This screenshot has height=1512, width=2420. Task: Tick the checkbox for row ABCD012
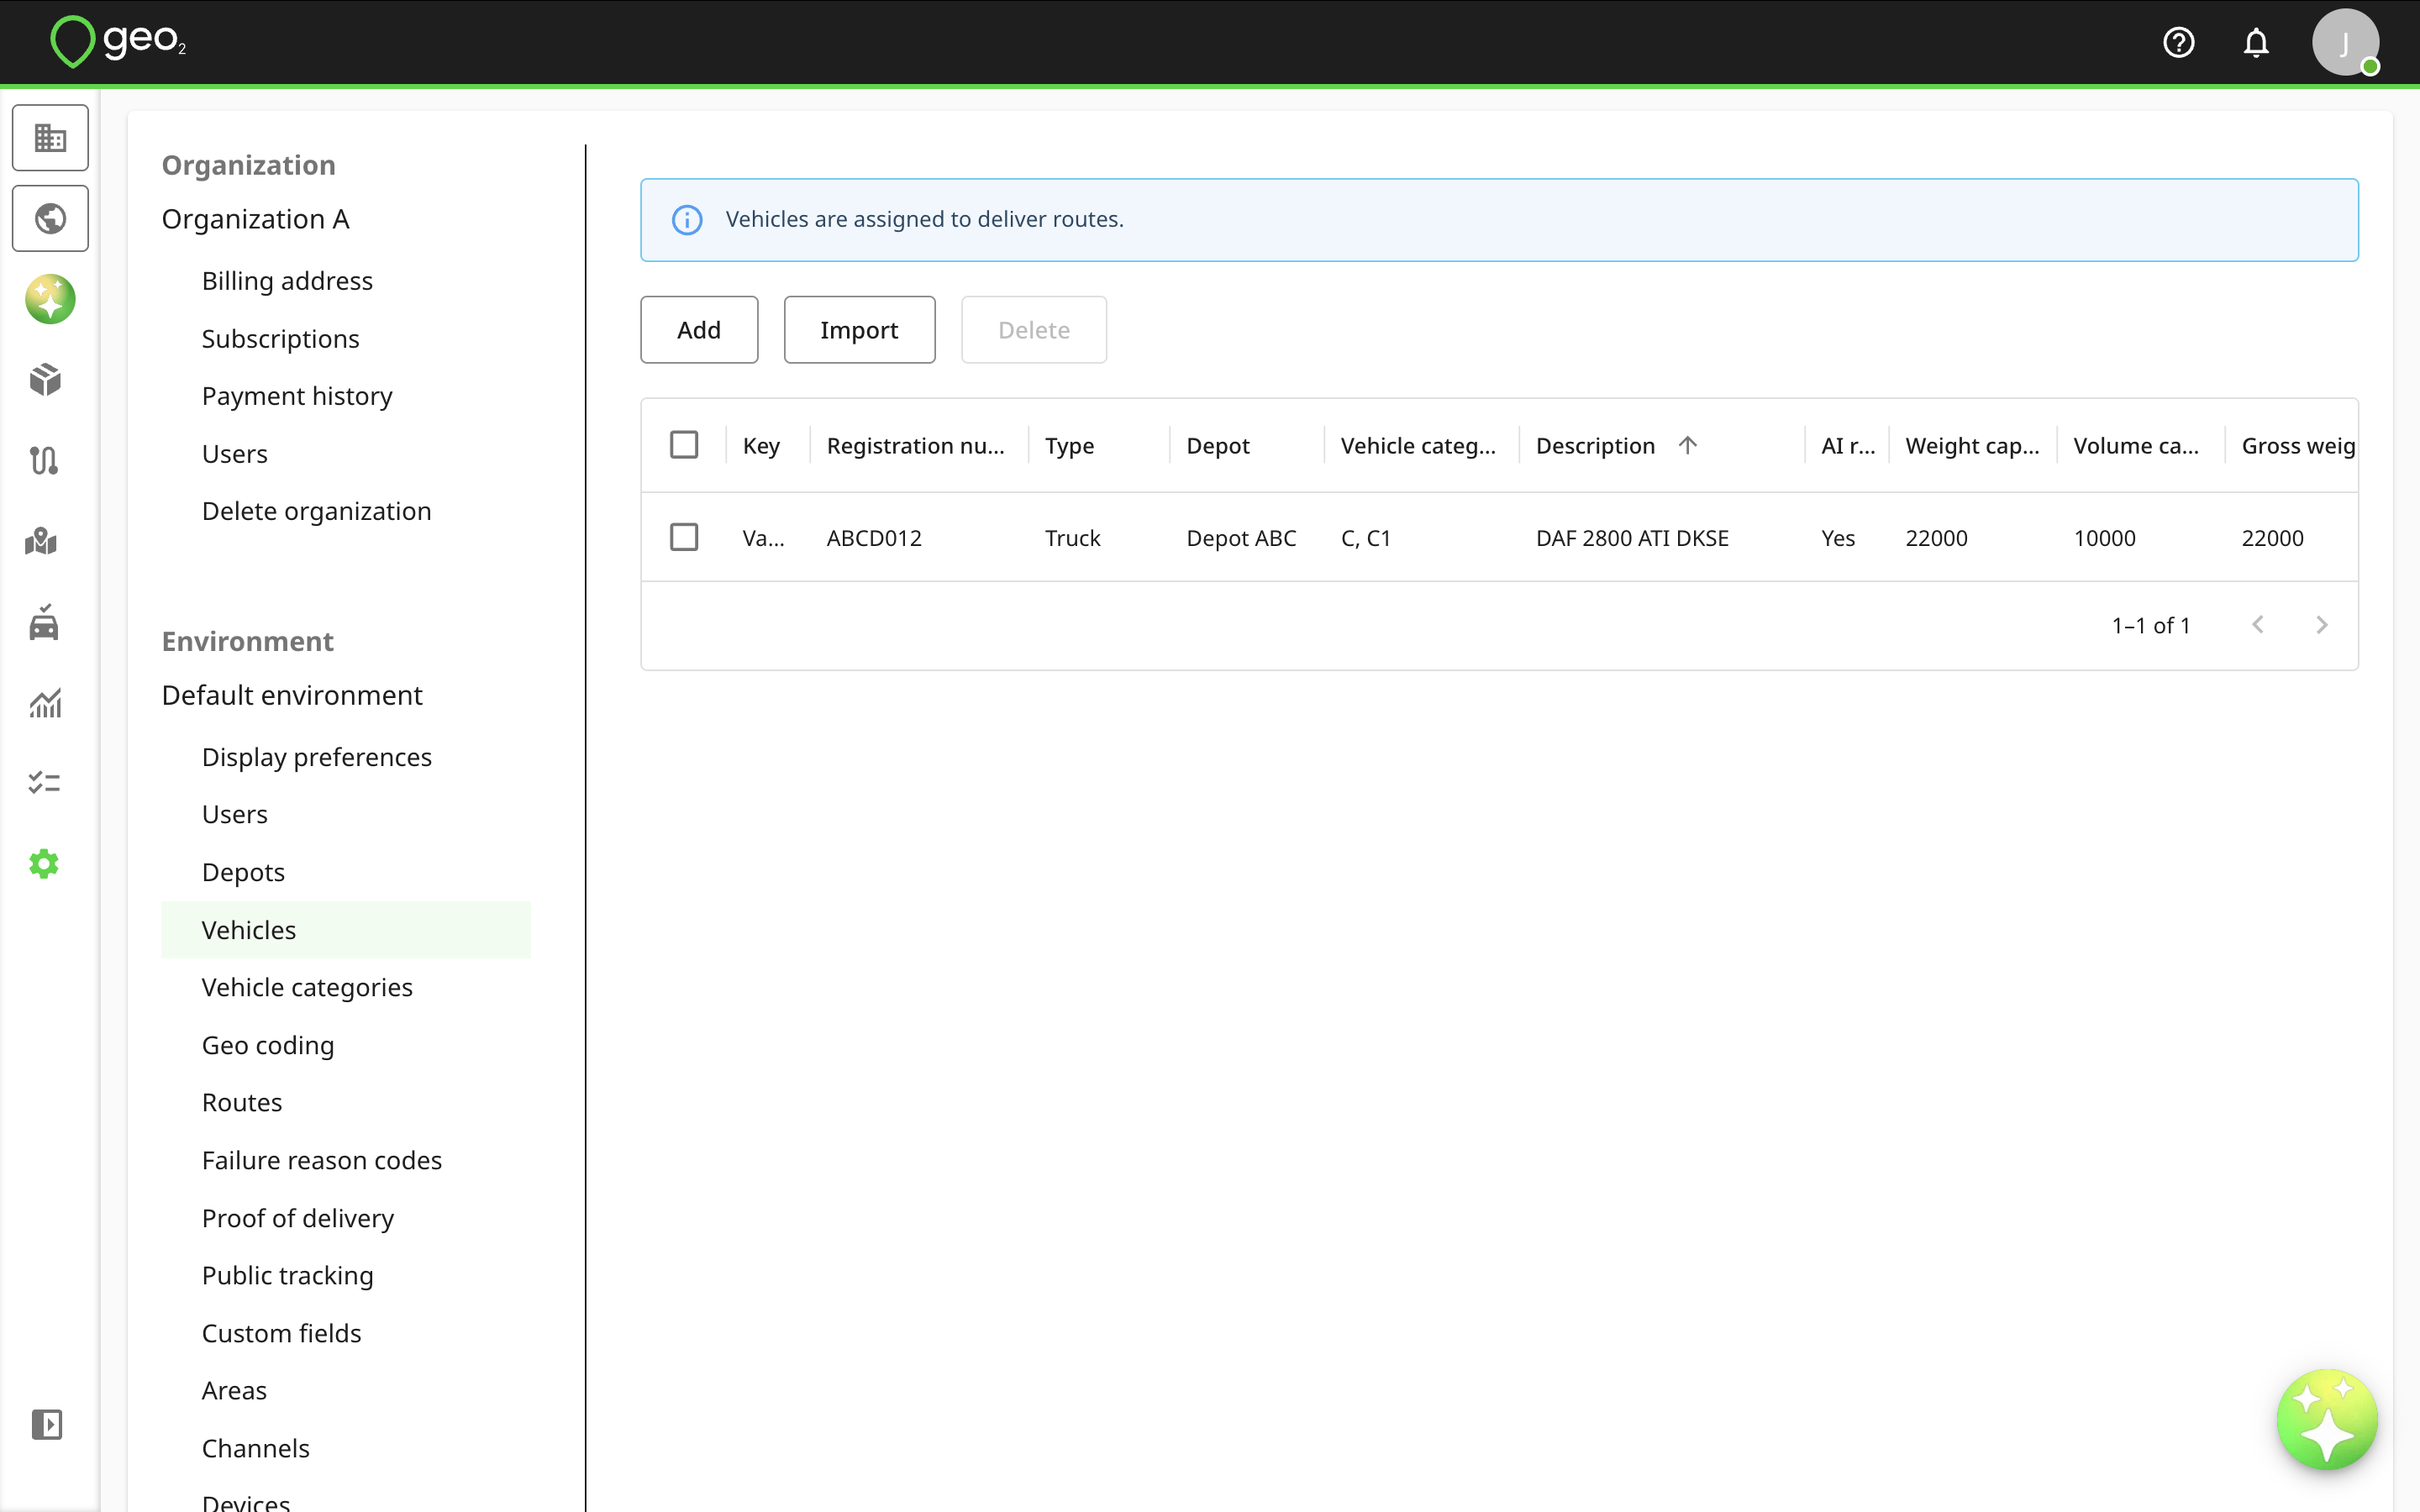coord(684,537)
